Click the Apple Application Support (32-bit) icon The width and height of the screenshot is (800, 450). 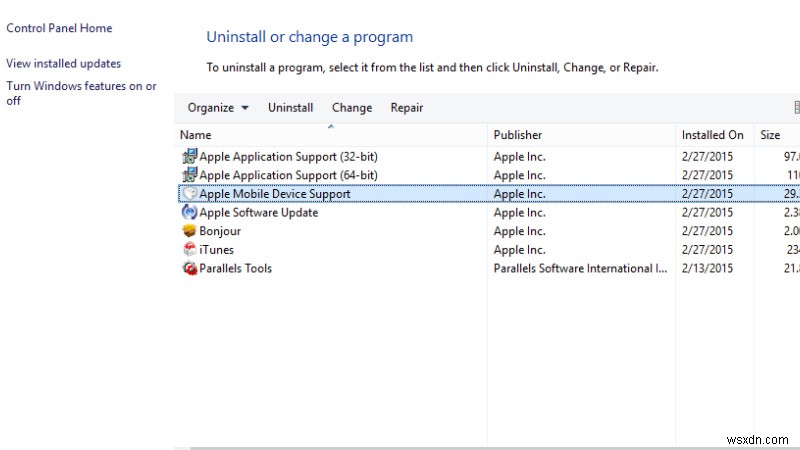189,156
